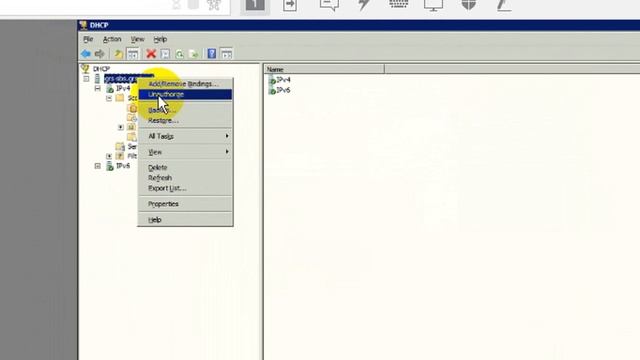This screenshot has width=640, height=360.
Task: Click the IPv4 server icon in the tree
Action: coord(109,88)
